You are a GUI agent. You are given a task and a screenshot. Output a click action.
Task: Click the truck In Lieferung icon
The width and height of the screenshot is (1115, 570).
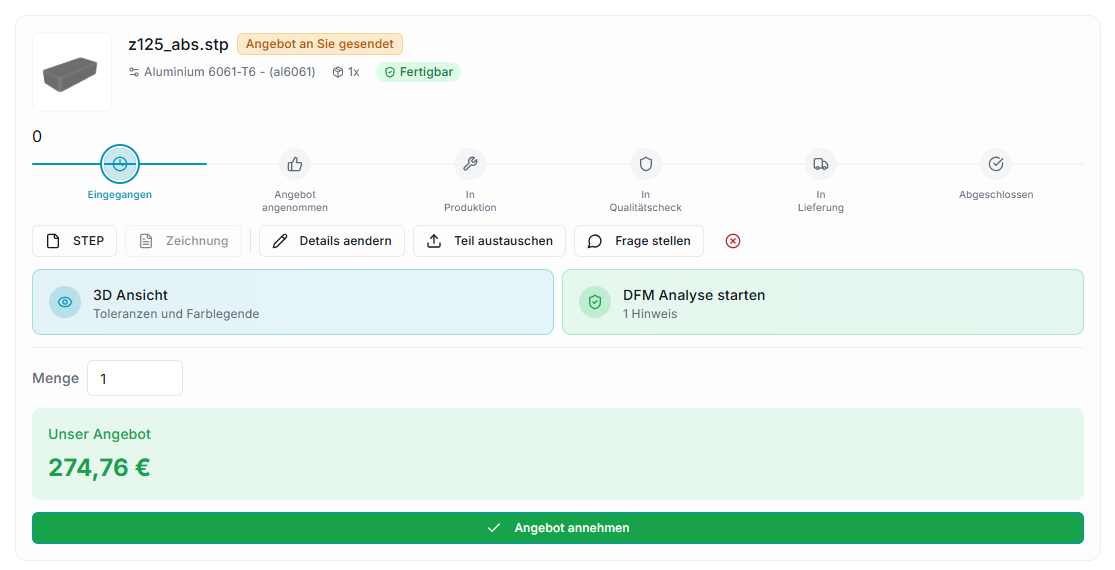tap(821, 164)
